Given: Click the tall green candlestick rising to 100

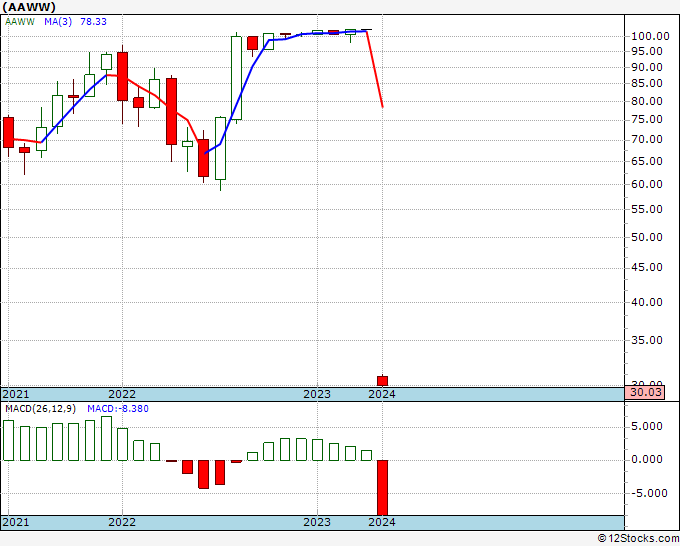Looking at the screenshot, I should pyautogui.click(x=236, y=78).
